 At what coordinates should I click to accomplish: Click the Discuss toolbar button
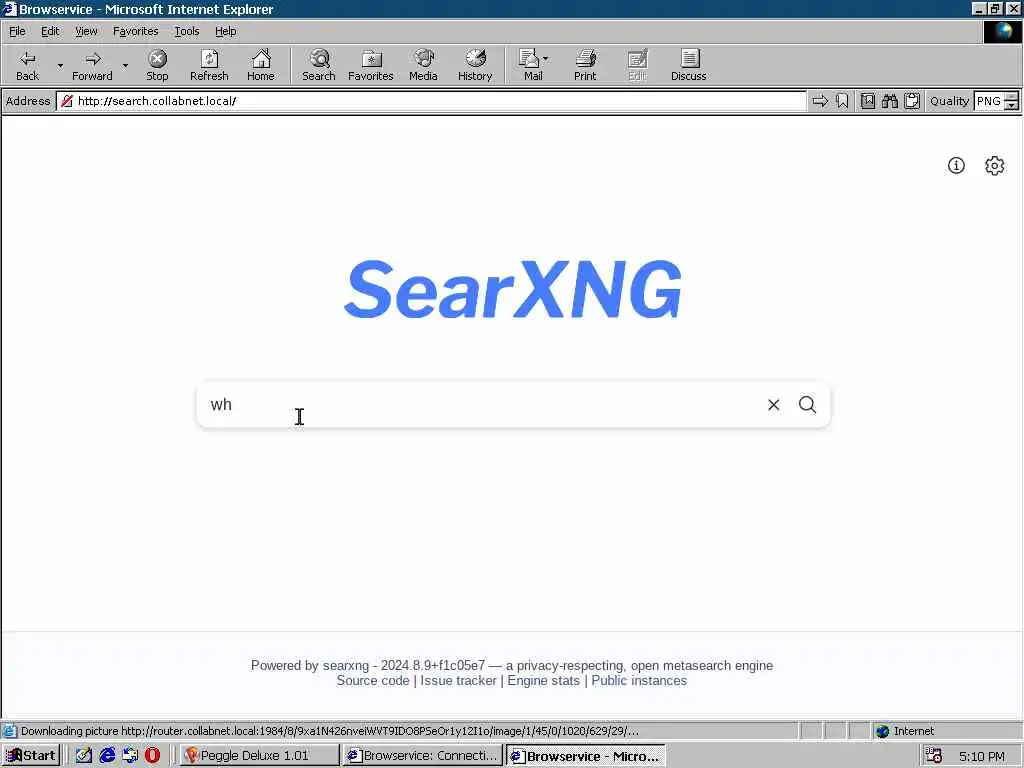[688, 65]
